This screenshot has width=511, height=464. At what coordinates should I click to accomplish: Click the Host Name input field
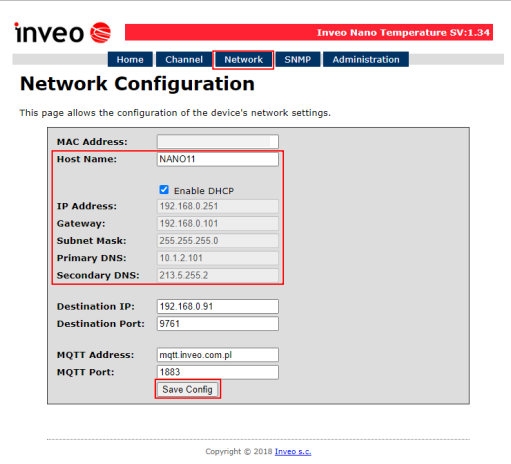(x=218, y=159)
